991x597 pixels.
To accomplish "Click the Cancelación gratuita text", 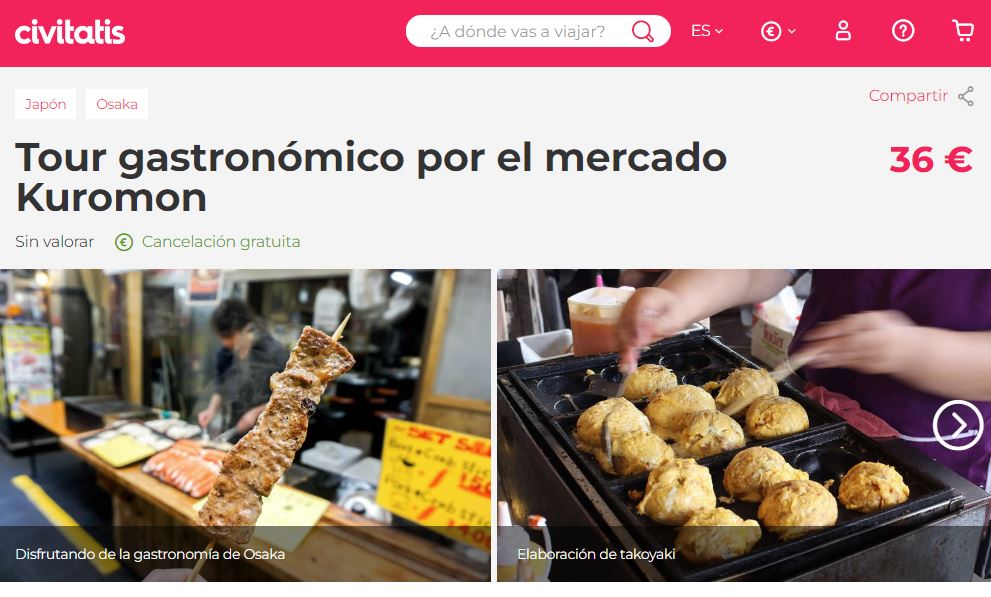I will pyautogui.click(x=221, y=242).
